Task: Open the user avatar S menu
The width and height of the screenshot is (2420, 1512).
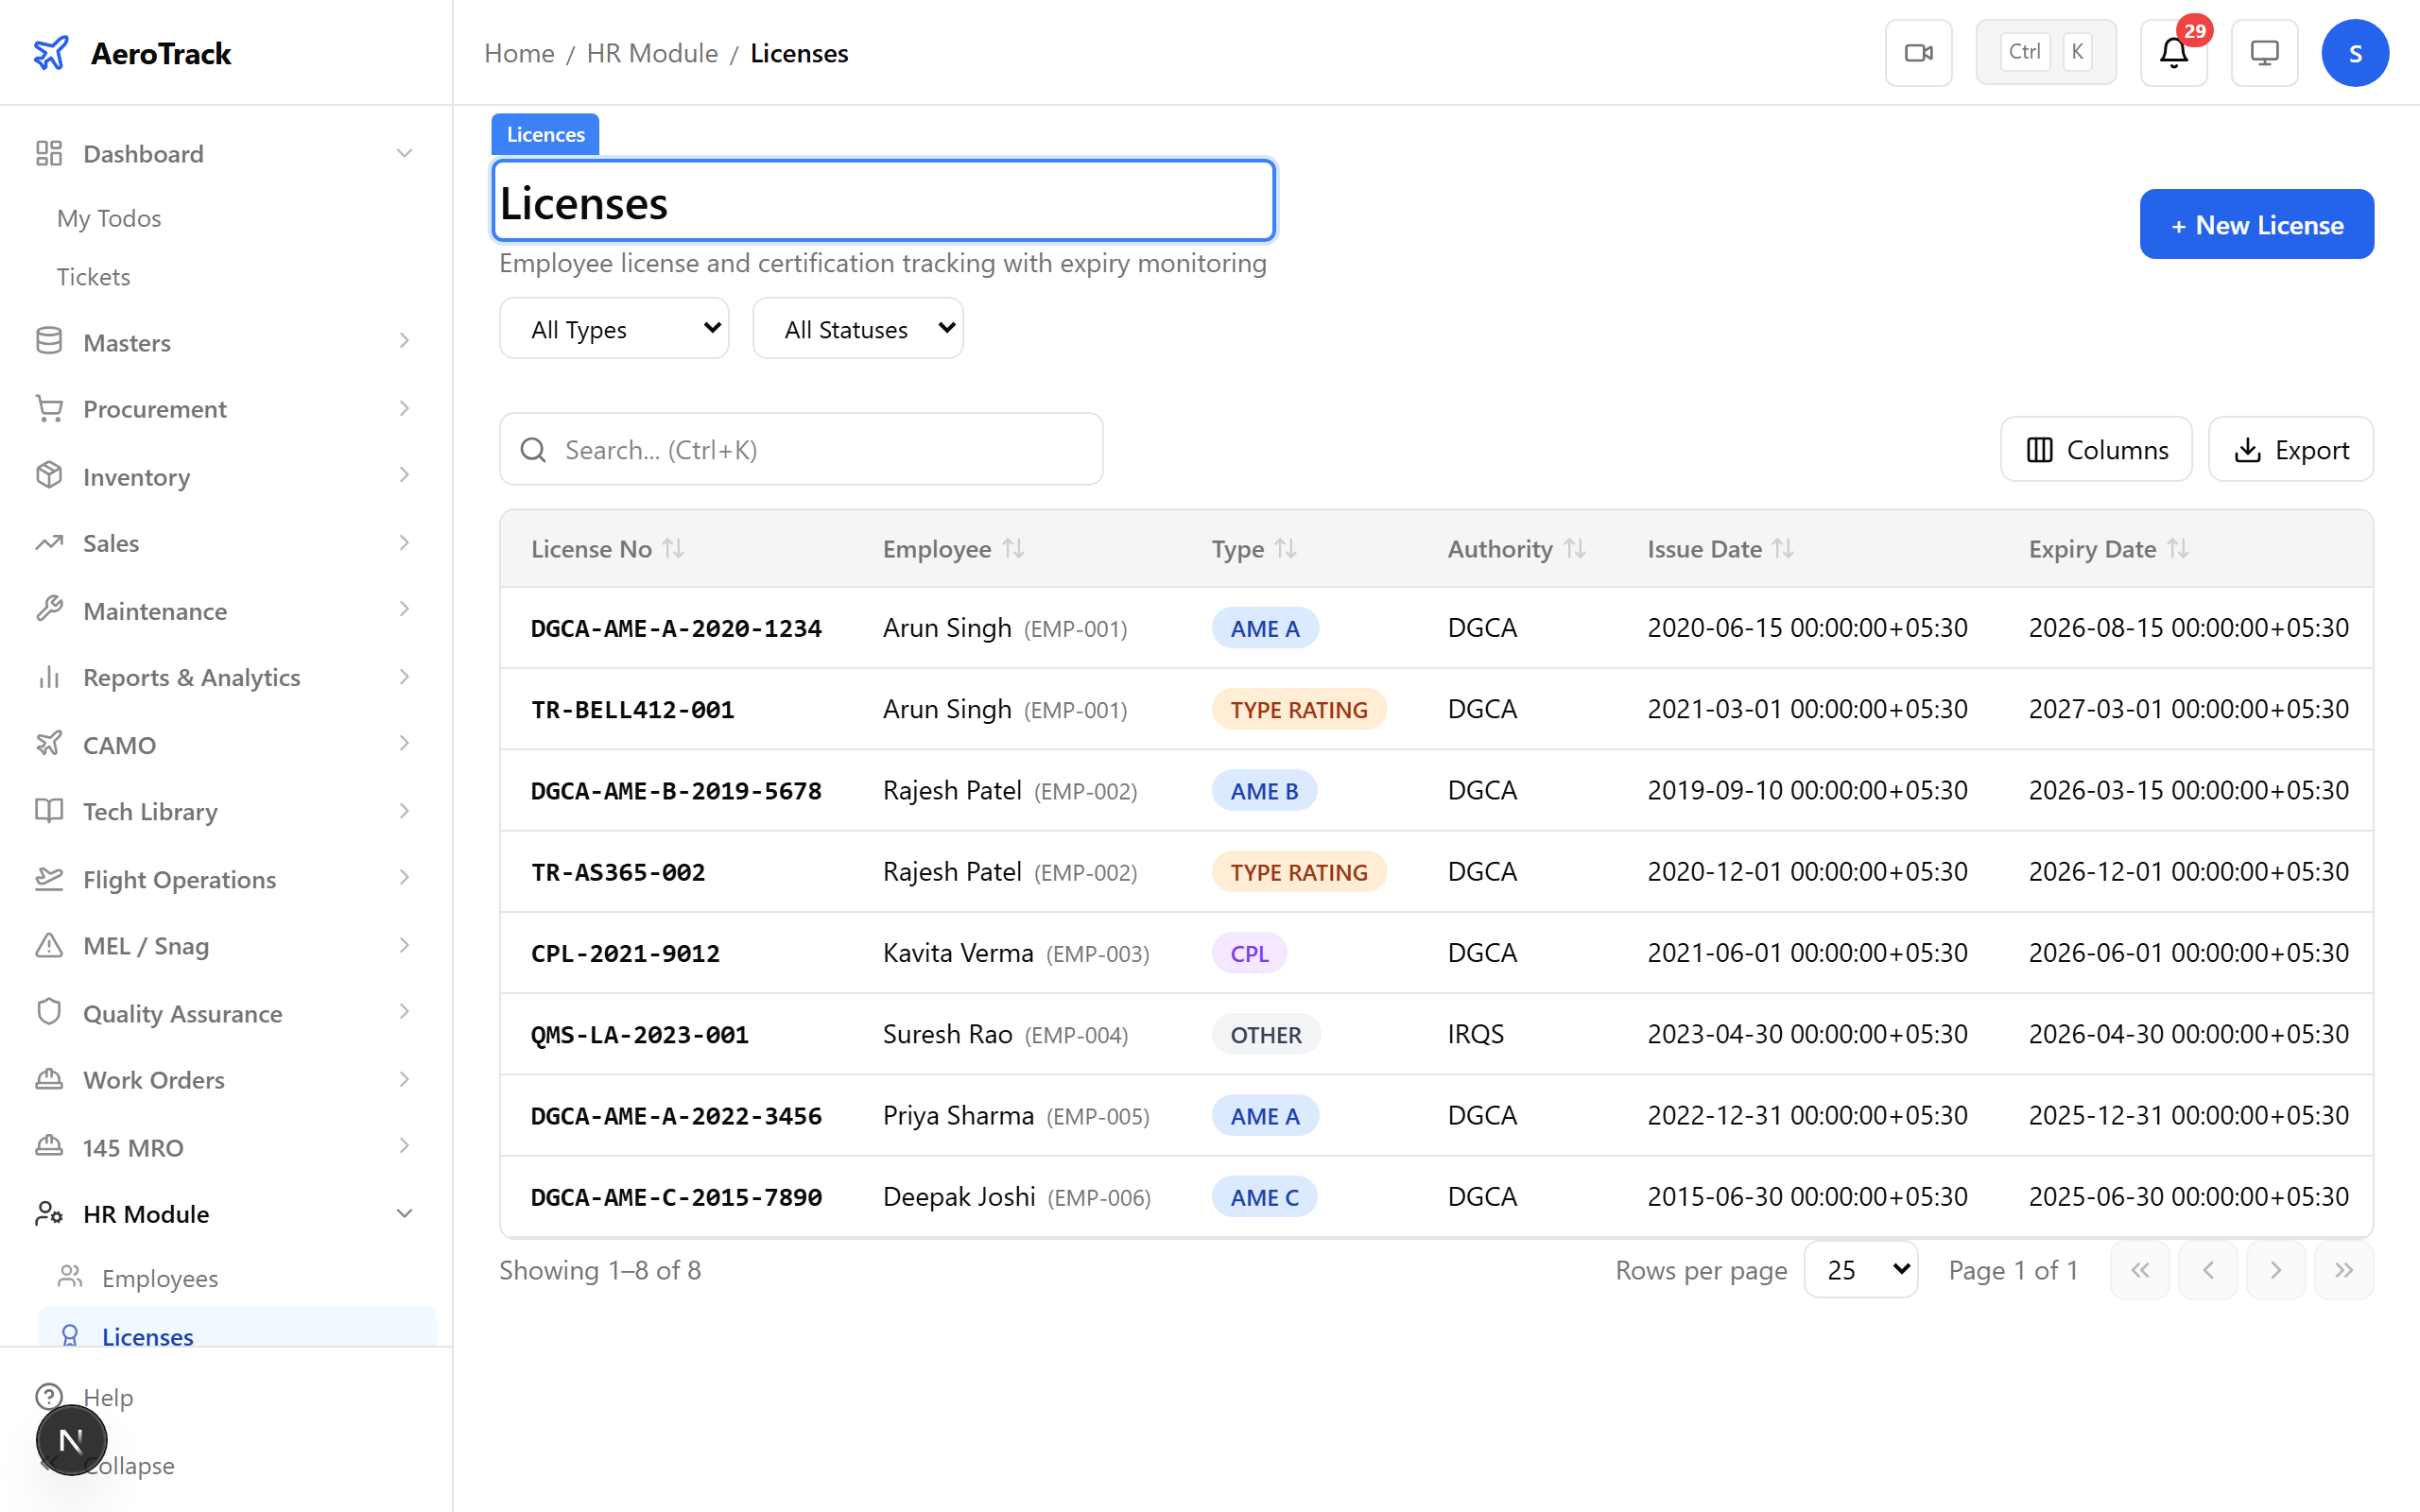Action: coord(2354,53)
